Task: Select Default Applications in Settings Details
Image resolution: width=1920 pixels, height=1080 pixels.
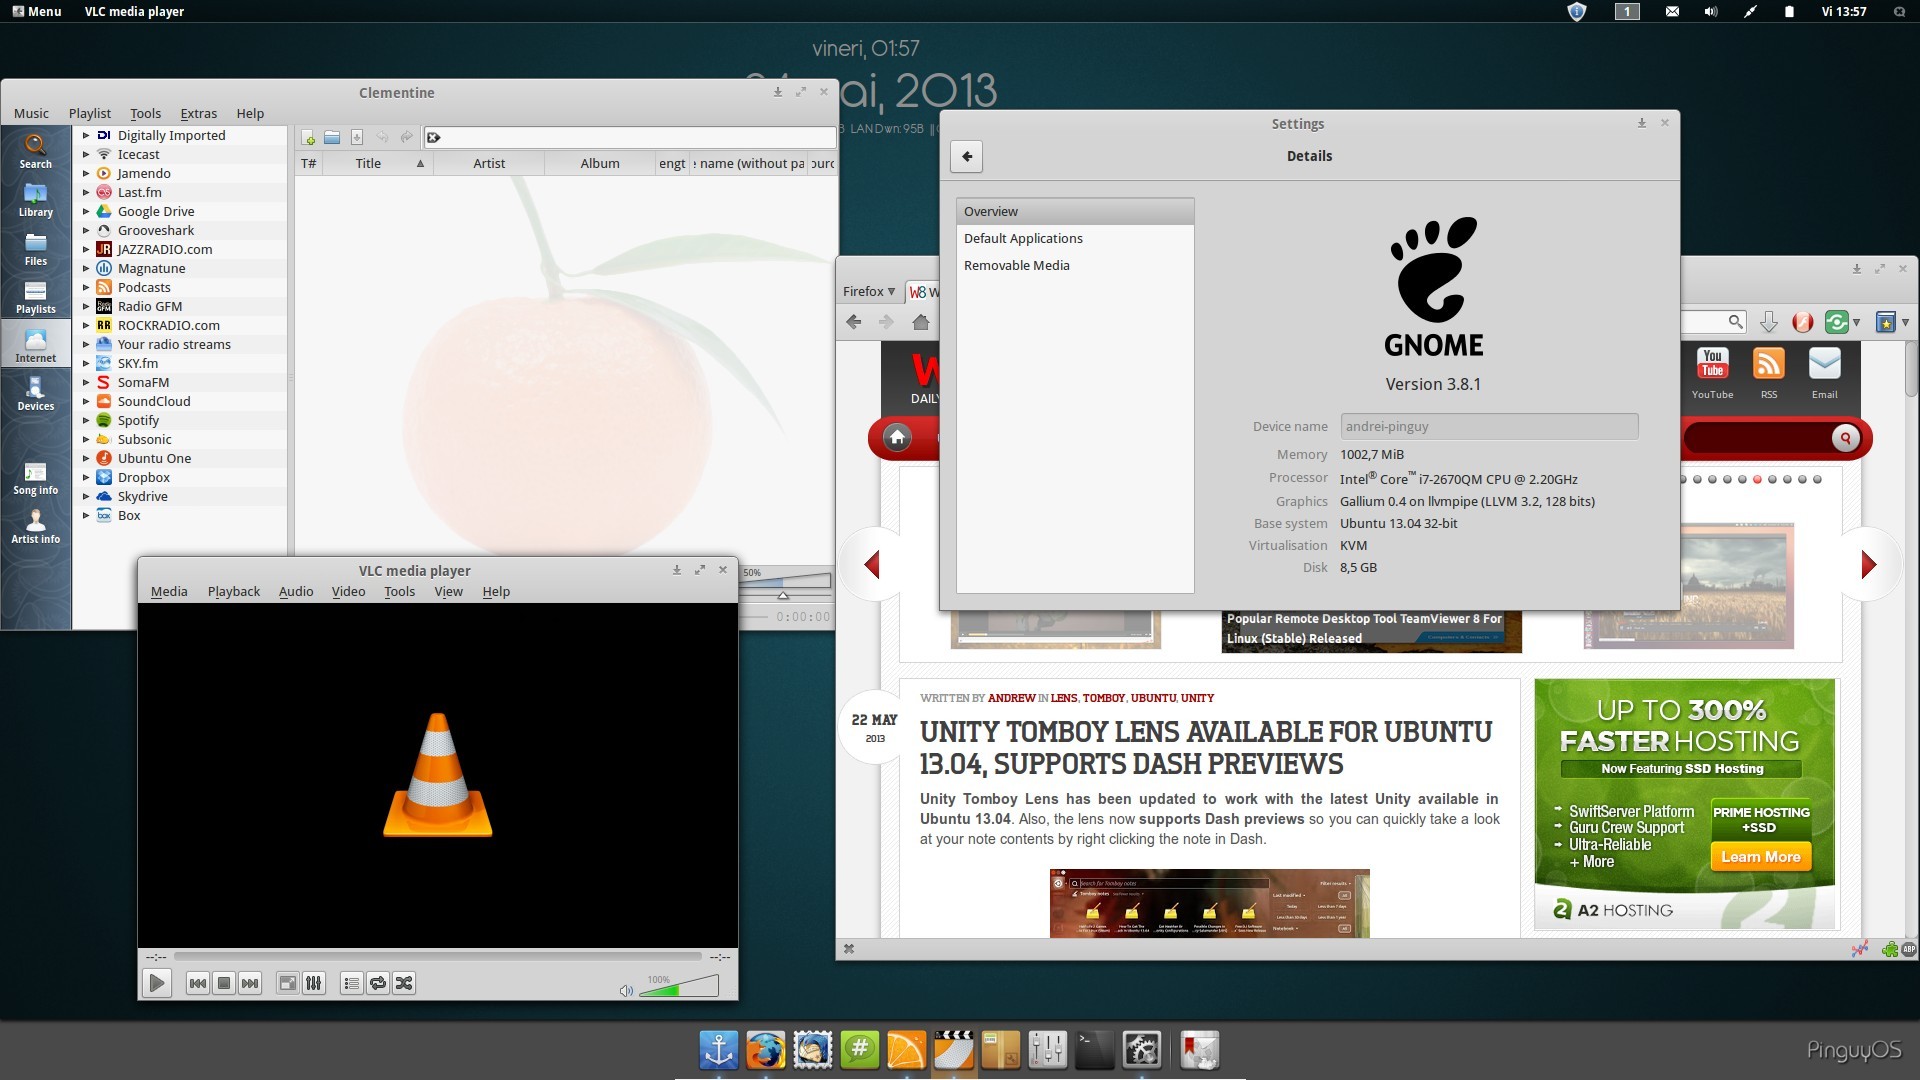Action: (x=1075, y=238)
